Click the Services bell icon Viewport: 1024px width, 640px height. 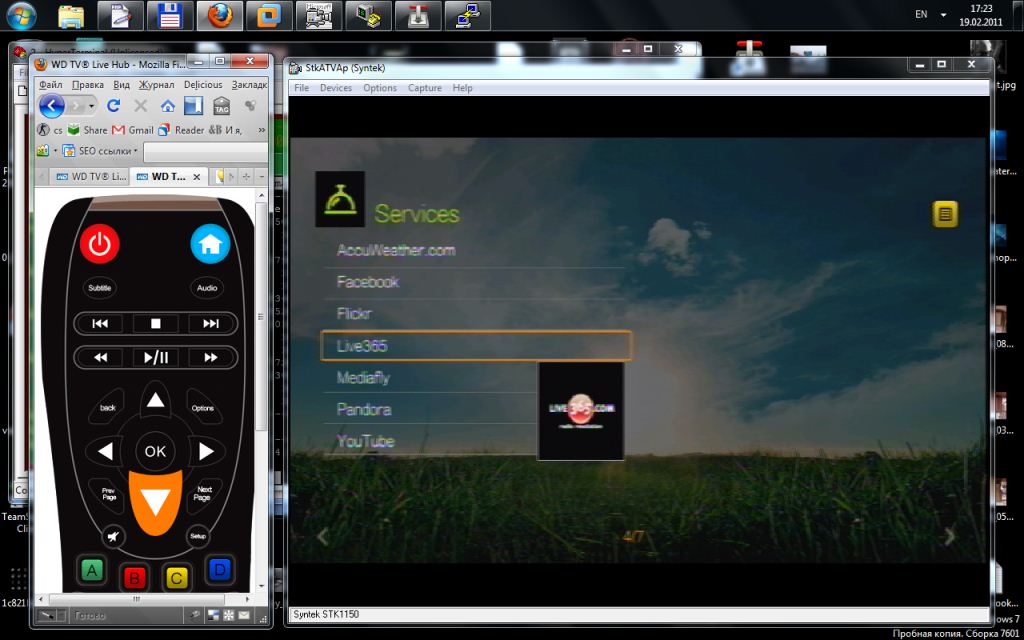pos(340,199)
